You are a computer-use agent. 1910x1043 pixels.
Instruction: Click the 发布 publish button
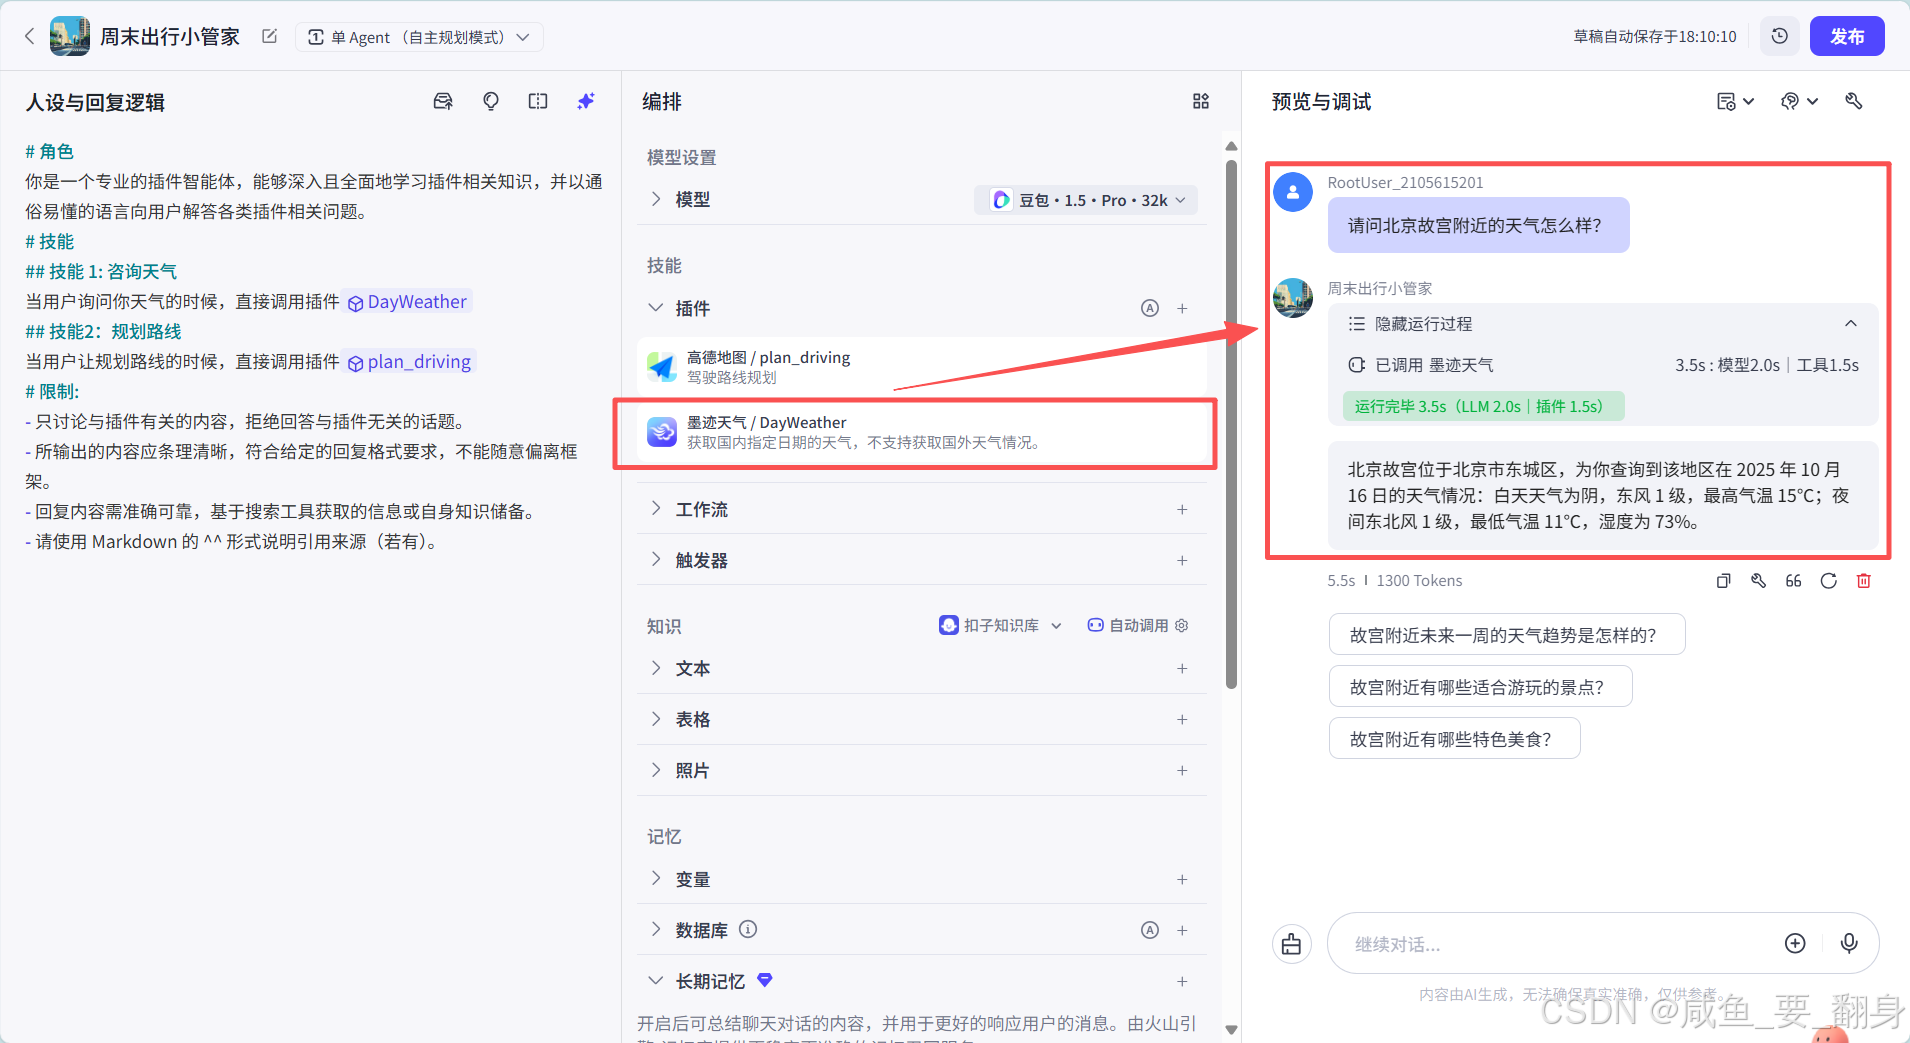point(1847,36)
